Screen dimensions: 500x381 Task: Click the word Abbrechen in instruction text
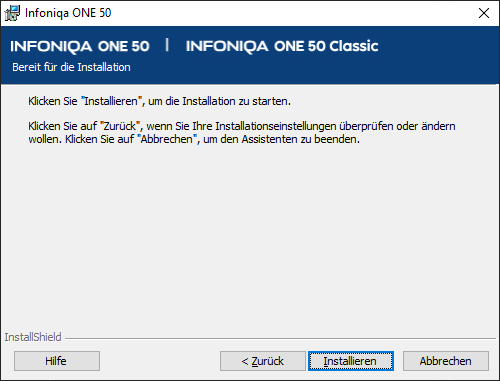coord(167,139)
